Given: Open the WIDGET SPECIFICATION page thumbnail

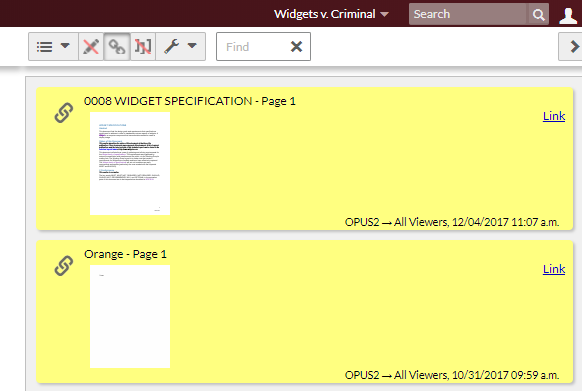Looking at the screenshot, I should [130, 163].
